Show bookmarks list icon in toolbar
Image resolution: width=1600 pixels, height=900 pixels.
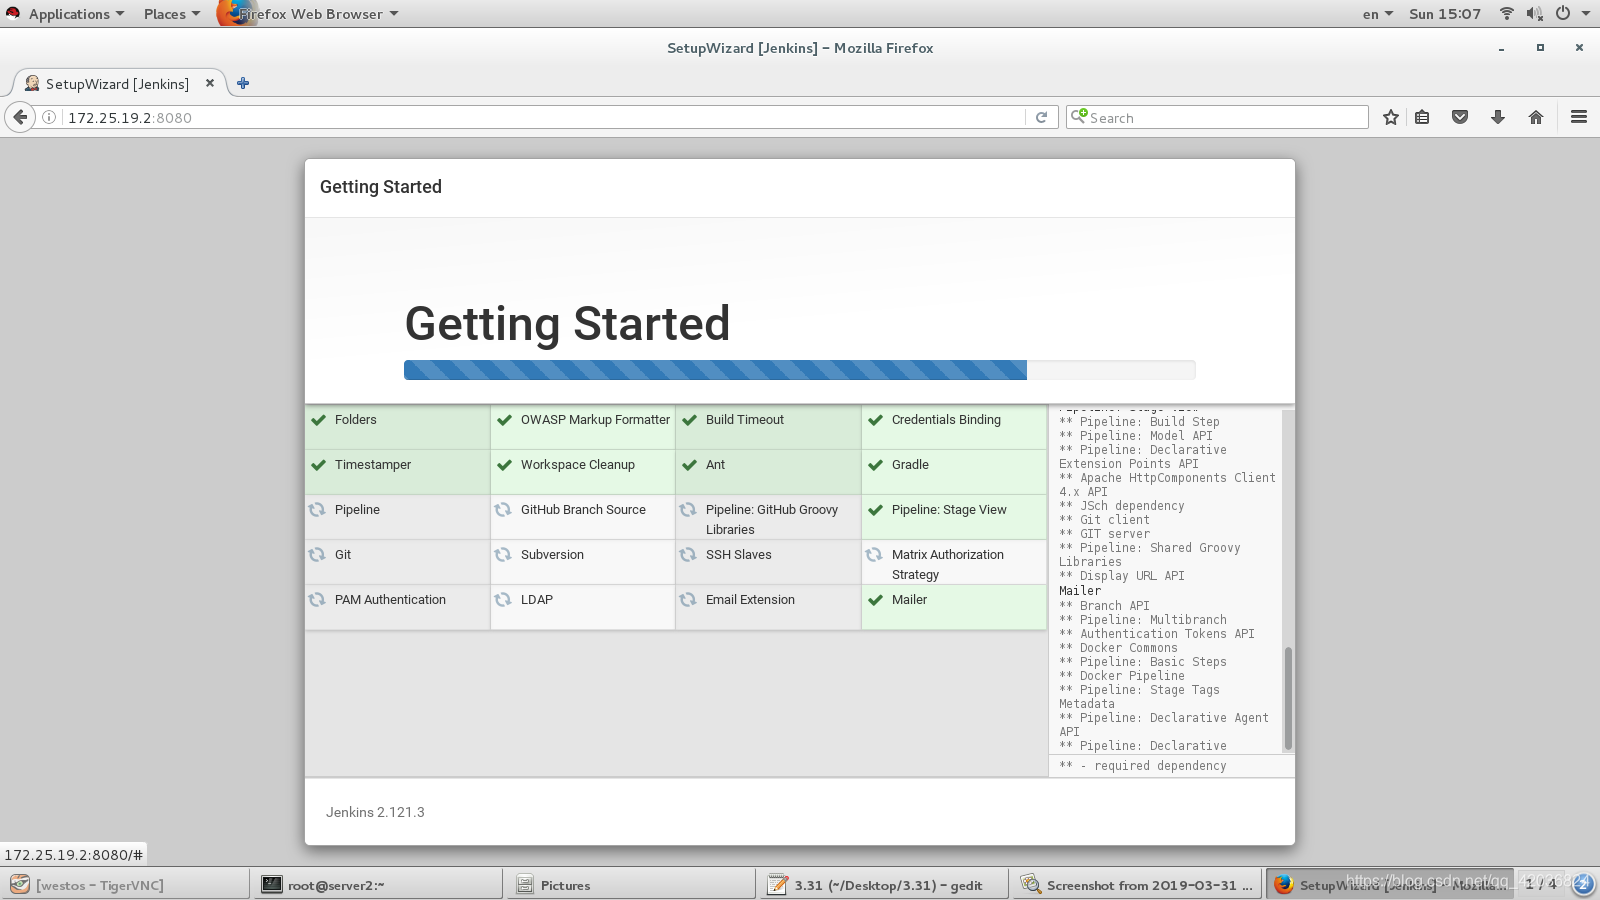point(1422,117)
